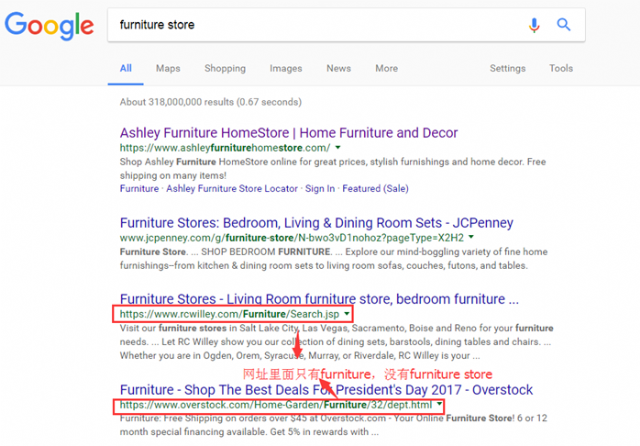
Task: Open the News tab
Action: [x=338, y=68]
